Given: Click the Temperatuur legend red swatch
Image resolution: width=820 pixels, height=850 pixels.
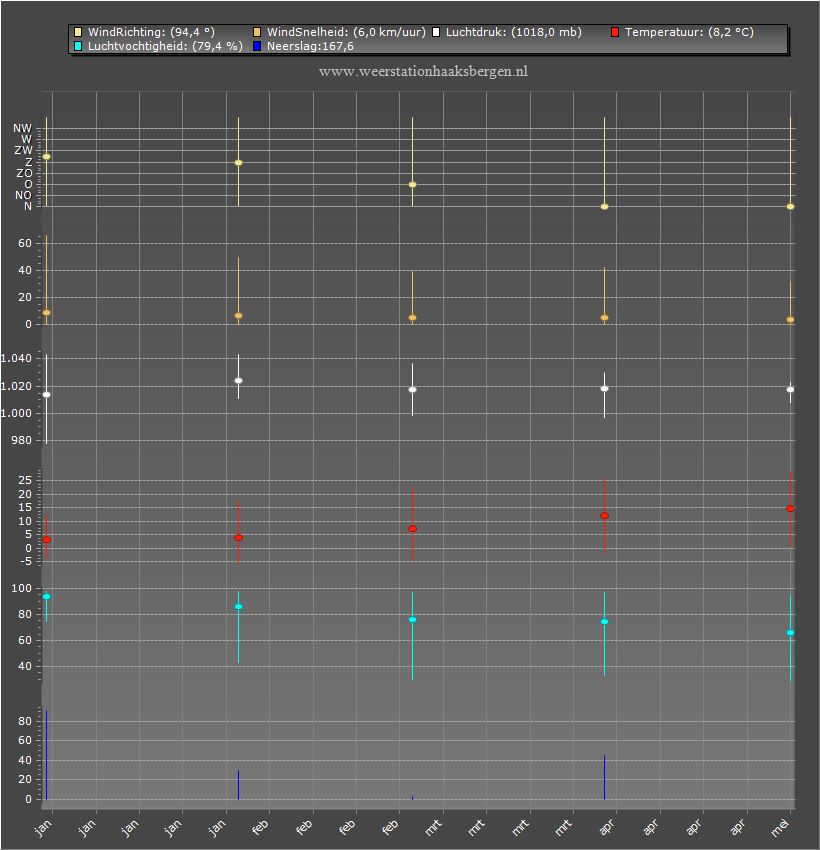Looking at the screenshot, I should click(x=615, y=33).
